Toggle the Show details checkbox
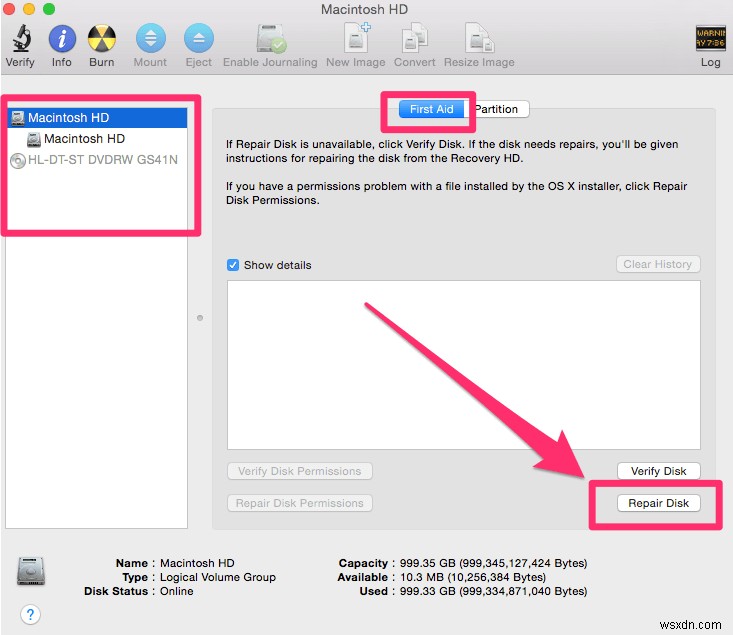 (233, 265)
